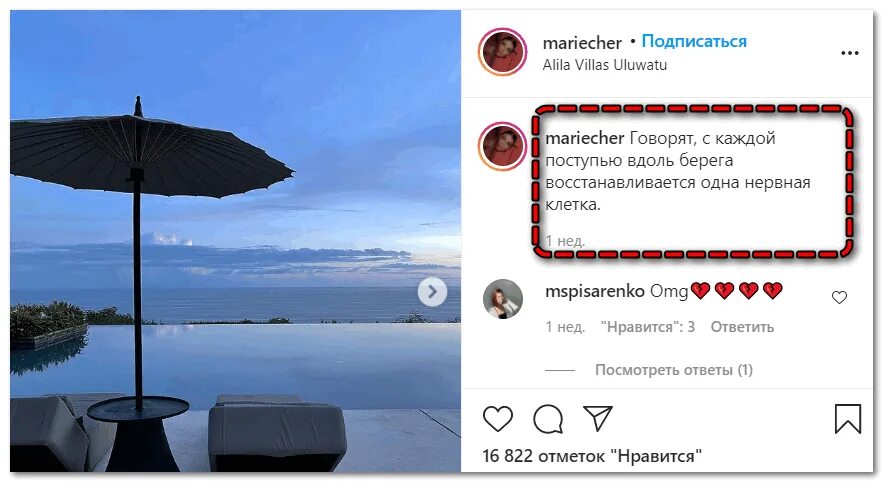Click mariecher's avatar next to the caption

click(x=502, y=146)
